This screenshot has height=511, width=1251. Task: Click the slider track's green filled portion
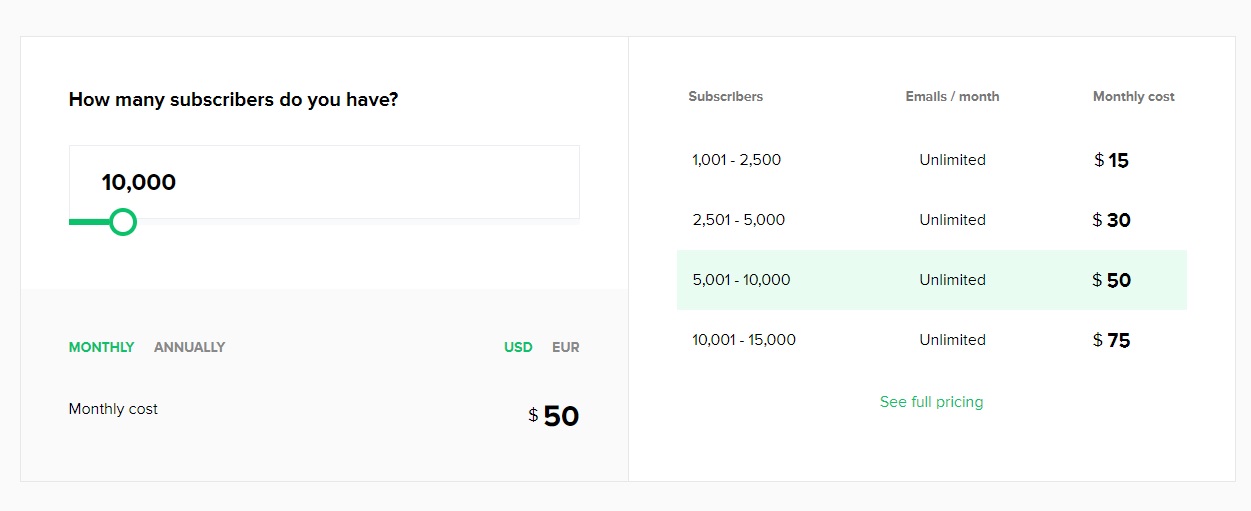click(89, 222)
